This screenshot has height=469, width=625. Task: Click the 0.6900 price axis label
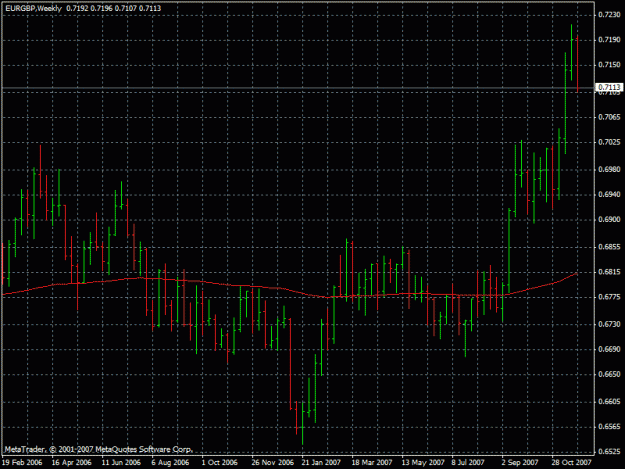pos(609,220)
